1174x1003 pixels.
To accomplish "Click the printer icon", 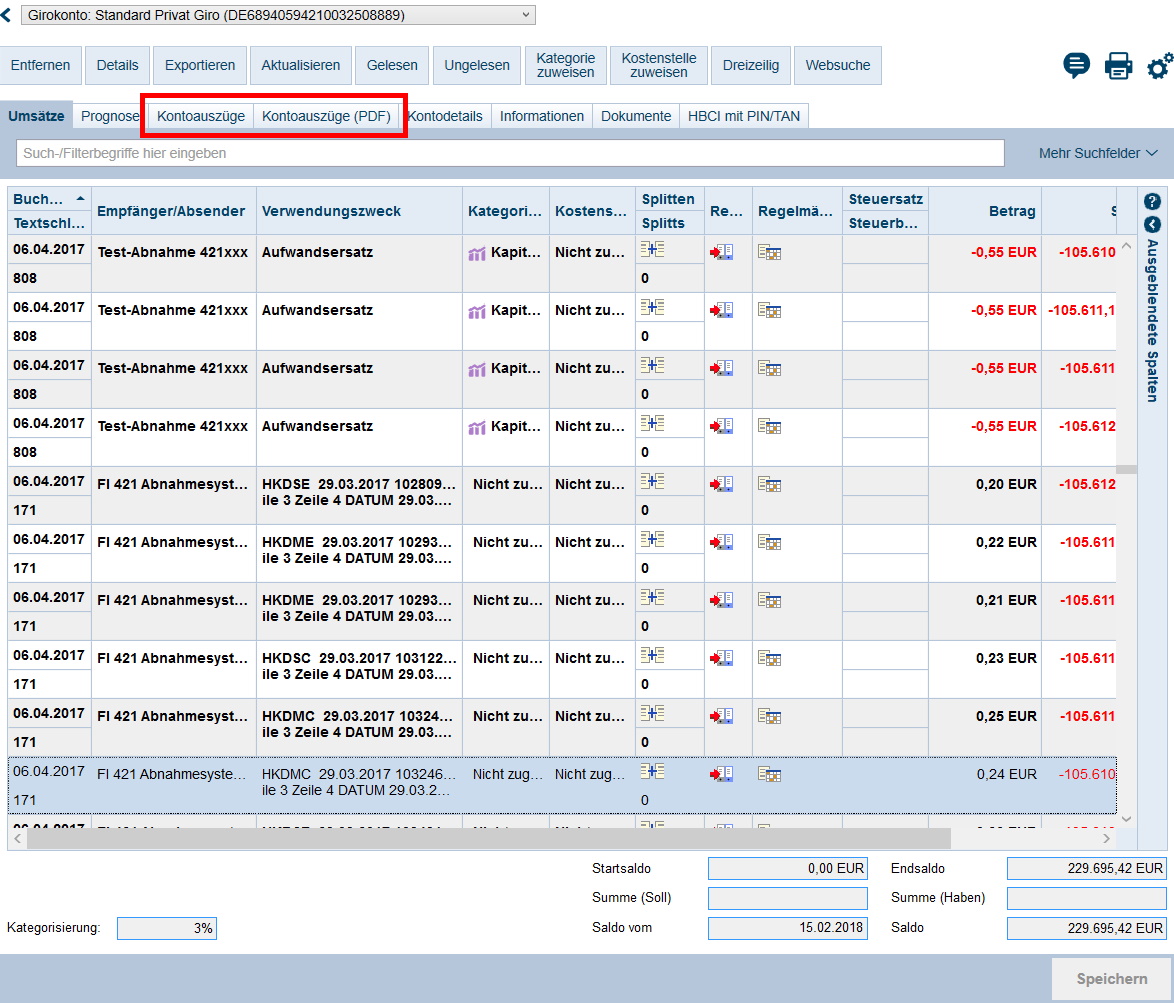I will click(x=1118, y=66).
